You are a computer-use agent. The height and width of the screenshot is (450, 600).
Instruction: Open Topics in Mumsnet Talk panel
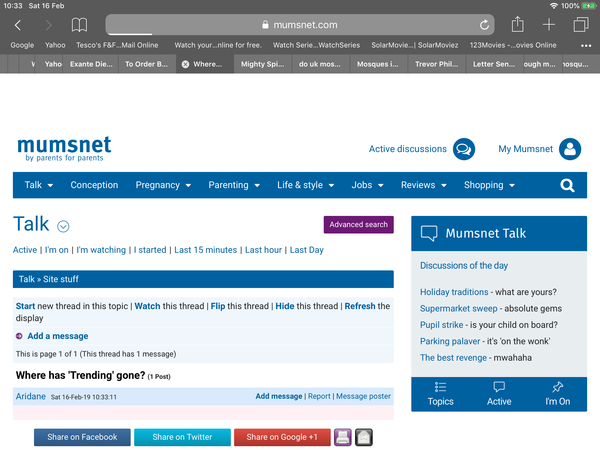tap(440, 394)
